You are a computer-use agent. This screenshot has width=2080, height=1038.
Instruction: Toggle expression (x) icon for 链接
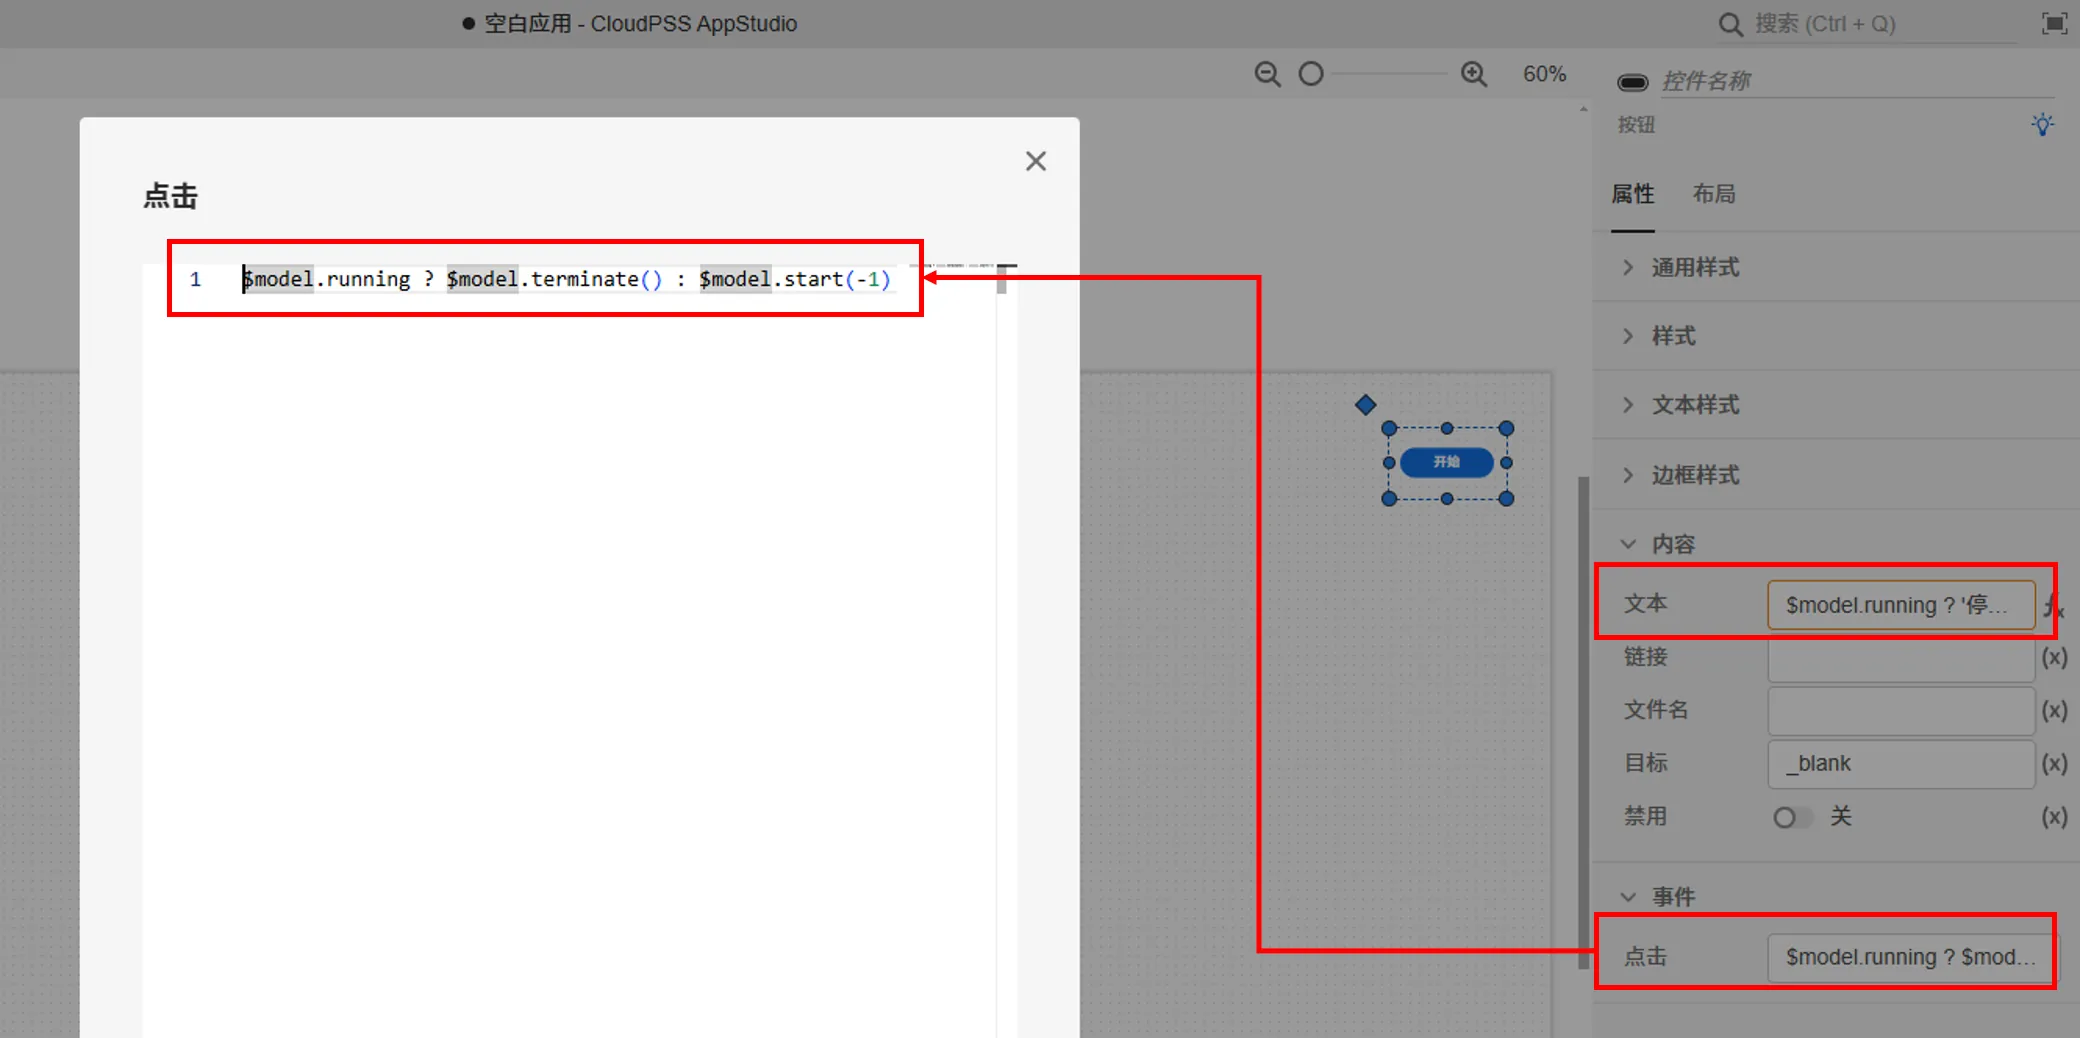pos(2054,657)
